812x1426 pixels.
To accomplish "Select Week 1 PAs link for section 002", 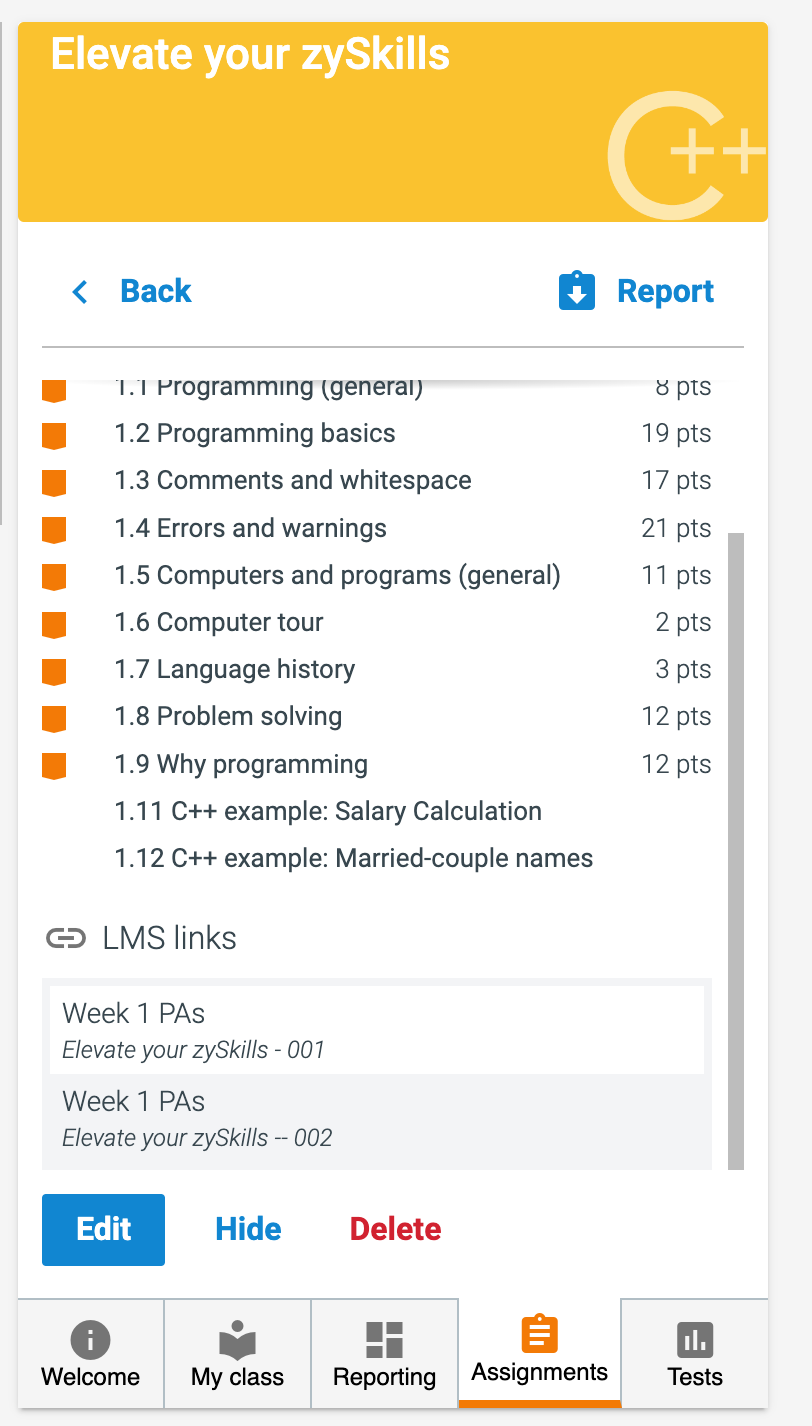I will pyautogui.click(x=376, y=1119).
